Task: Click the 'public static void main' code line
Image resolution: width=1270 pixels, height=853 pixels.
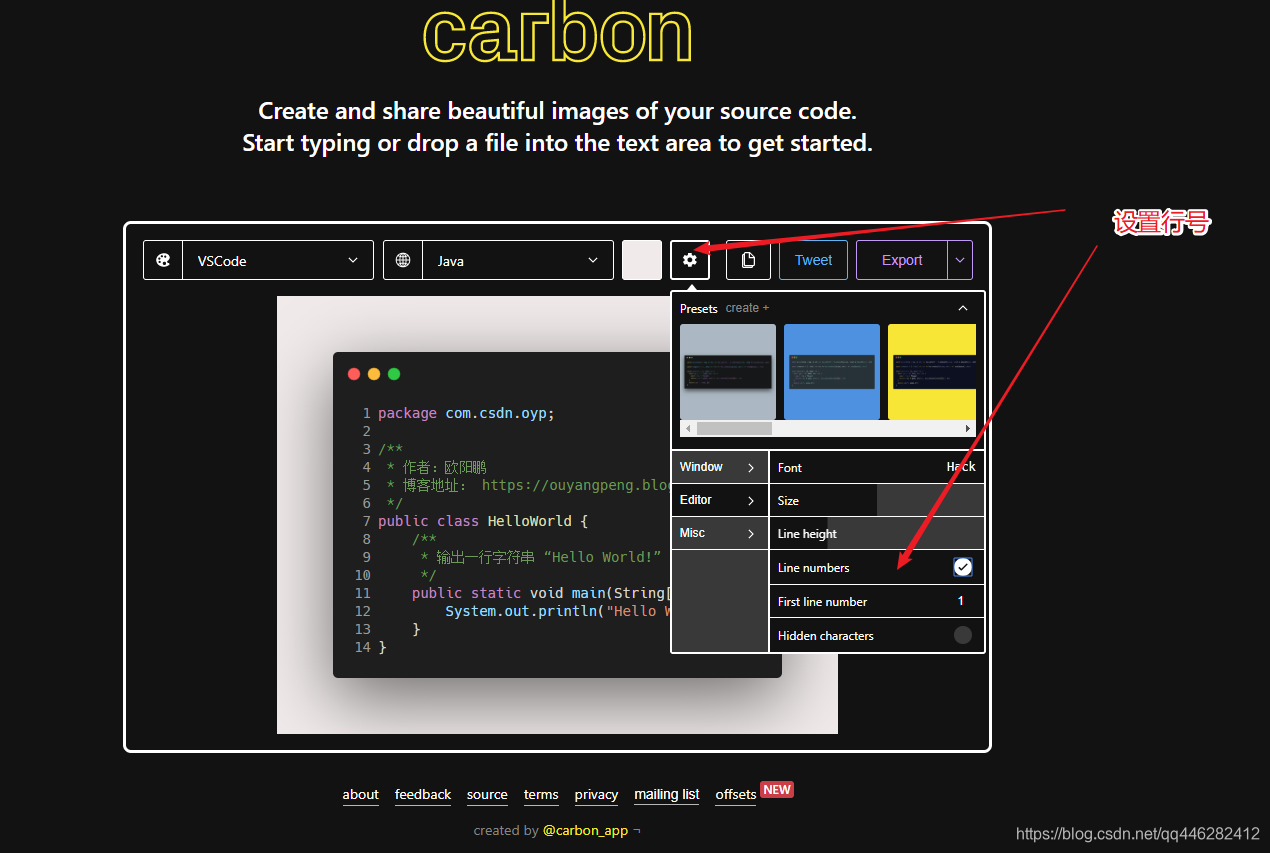Action: click(x=540, y=593)
